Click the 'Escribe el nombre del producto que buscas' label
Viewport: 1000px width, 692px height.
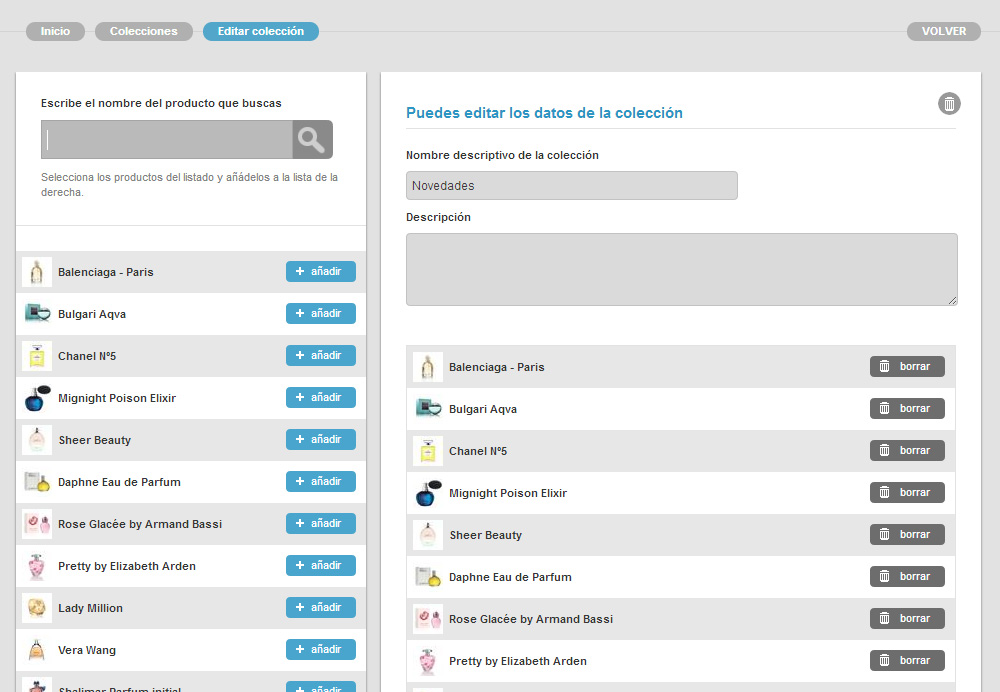[x=161, y=103]
